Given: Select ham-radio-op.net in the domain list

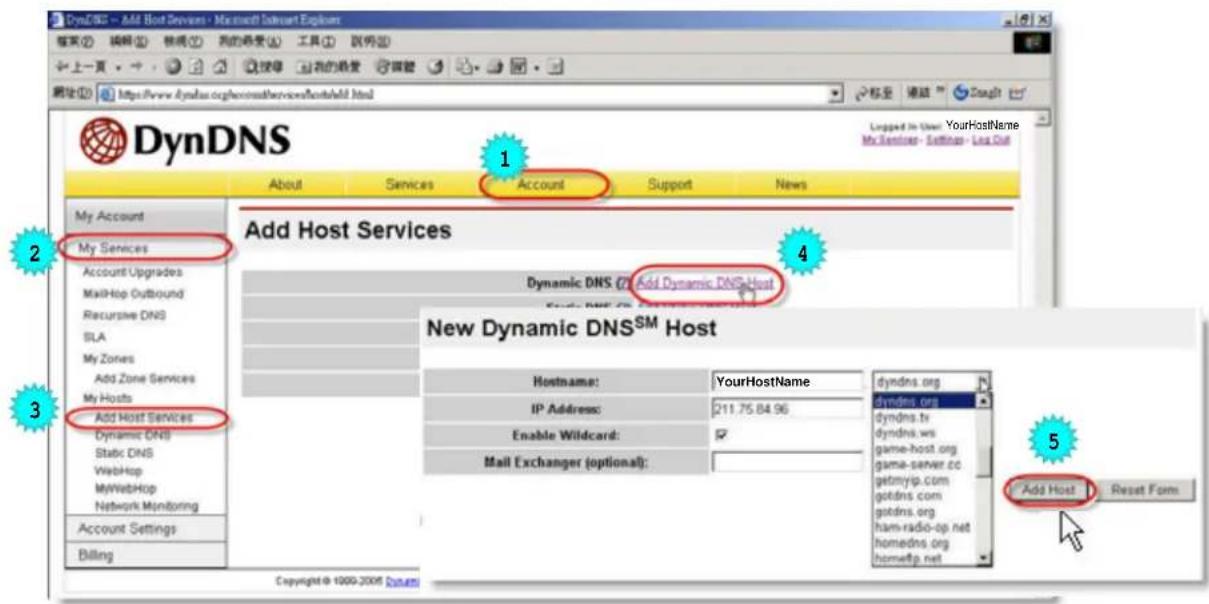Looking at the screenshot, I should pyautogui.click(x=922, y=528).
